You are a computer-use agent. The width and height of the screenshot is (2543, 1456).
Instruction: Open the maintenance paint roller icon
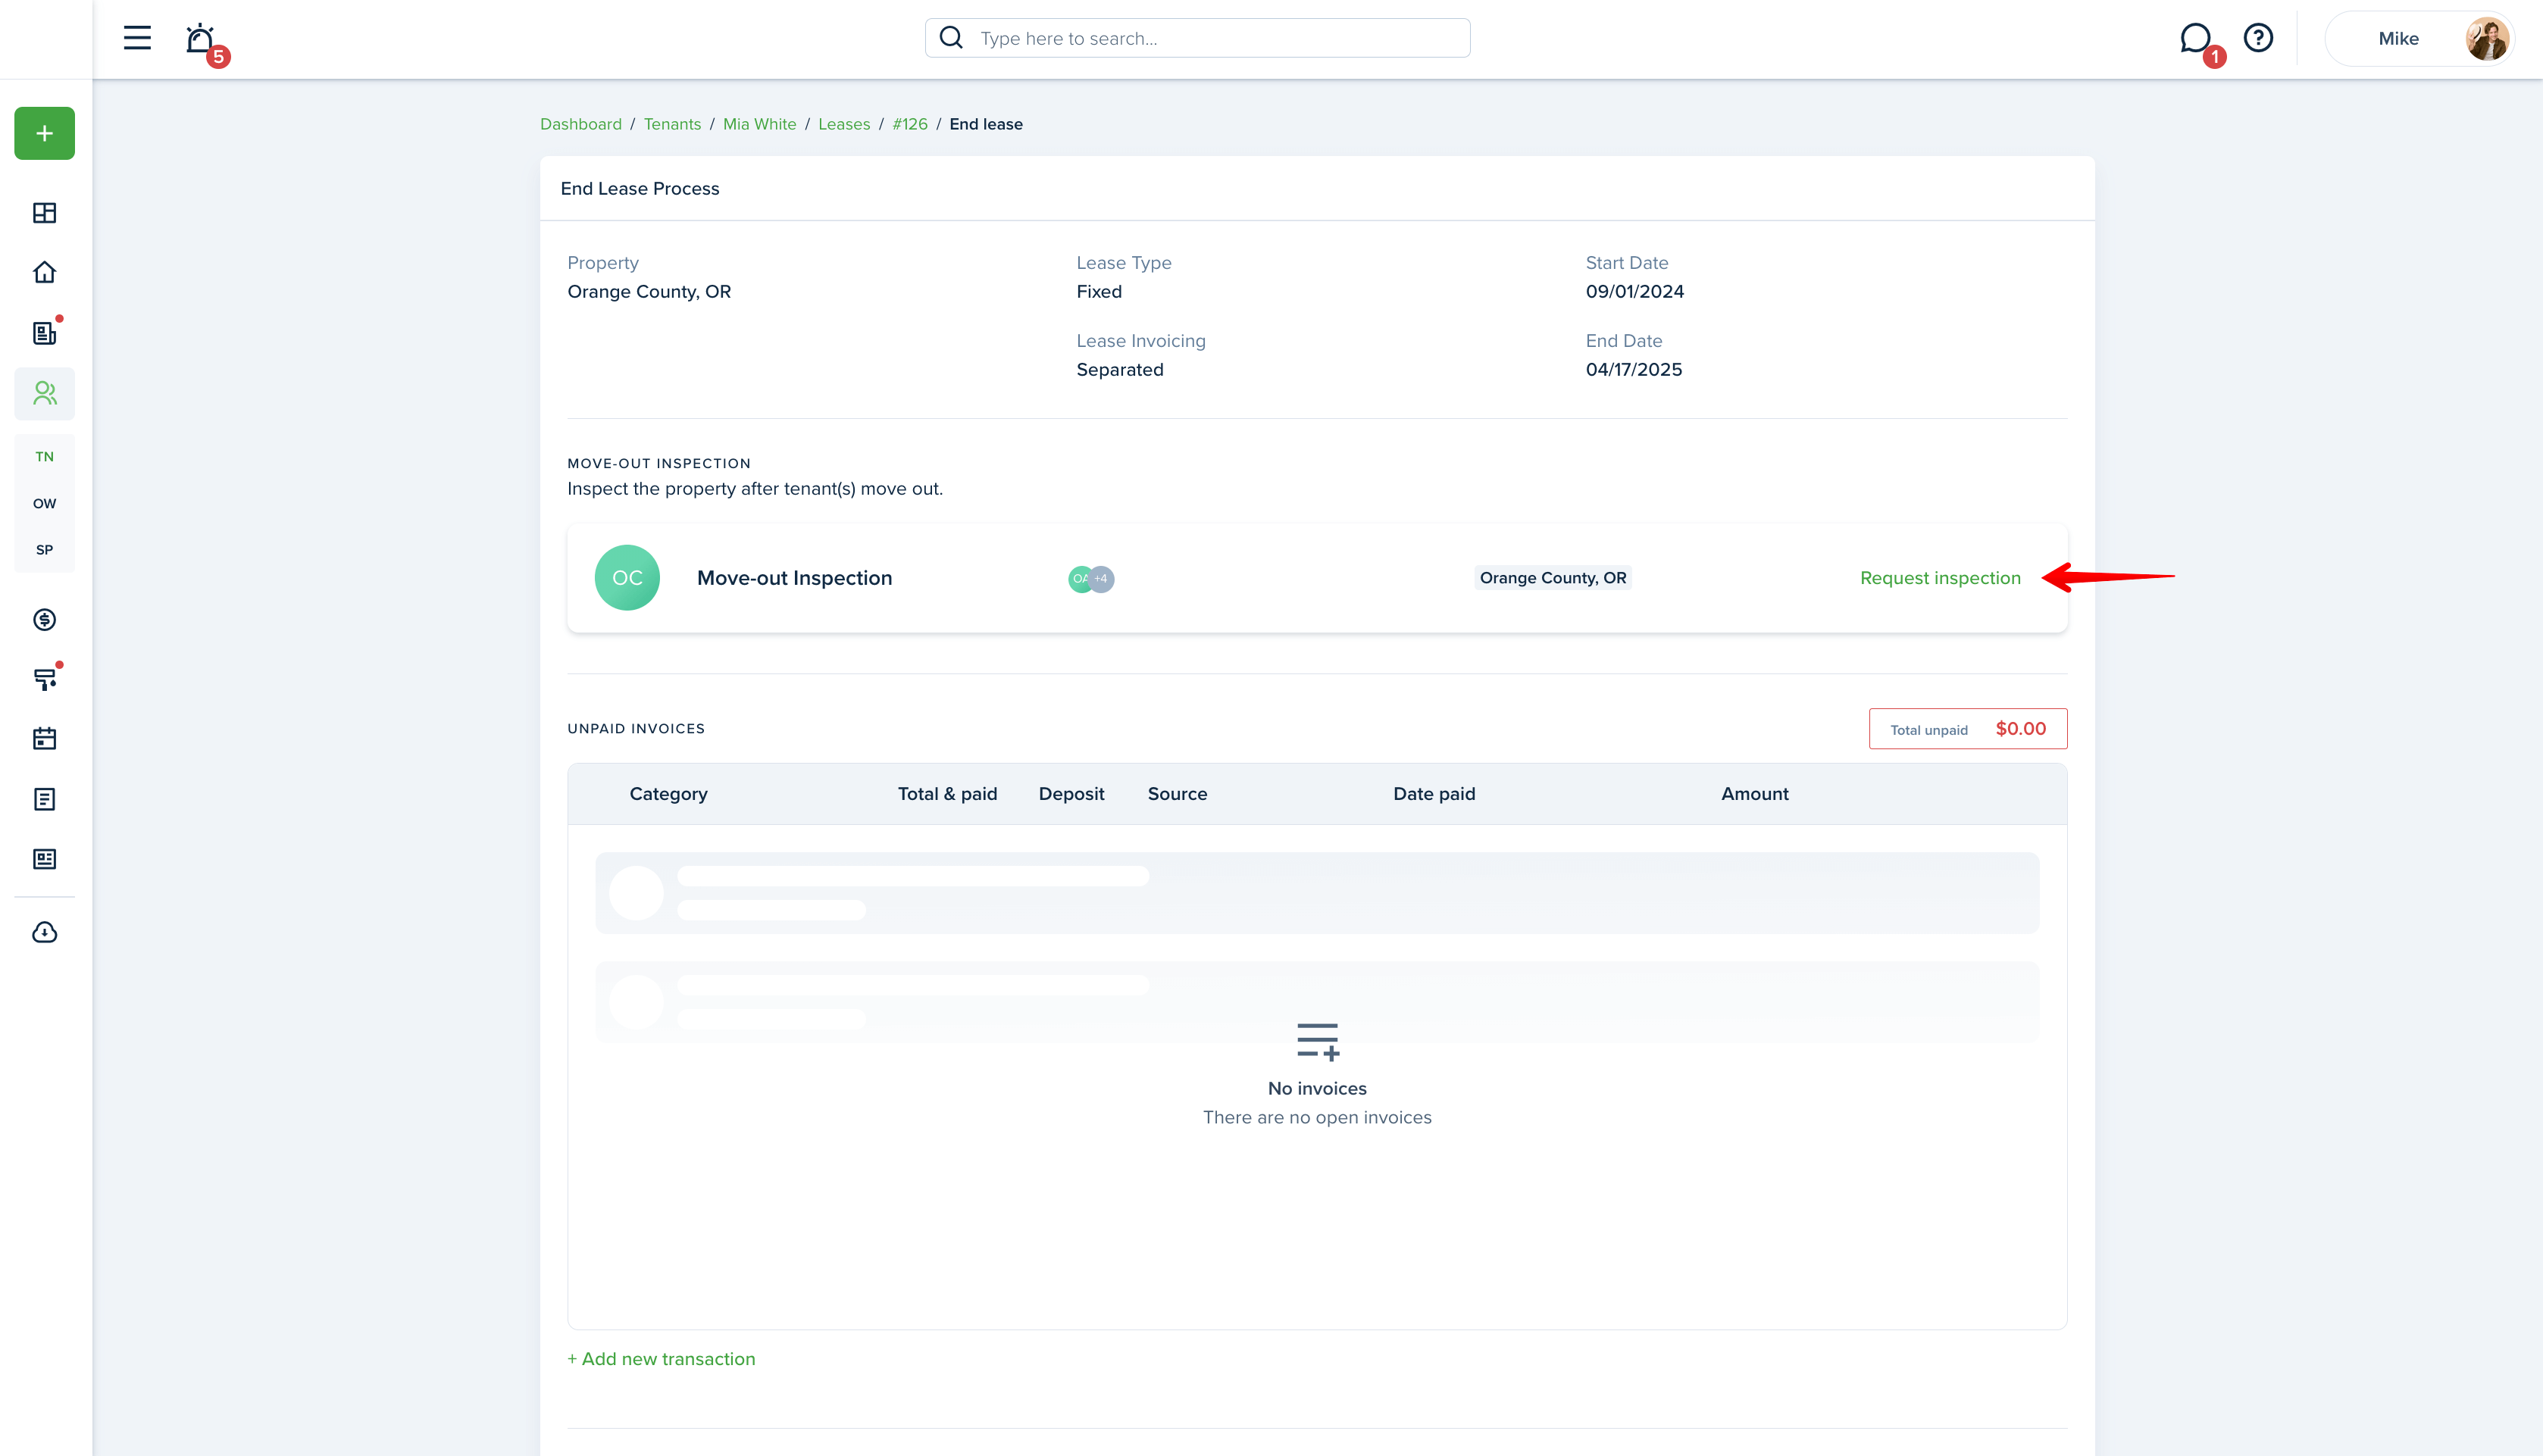click(x=44, y=680)
